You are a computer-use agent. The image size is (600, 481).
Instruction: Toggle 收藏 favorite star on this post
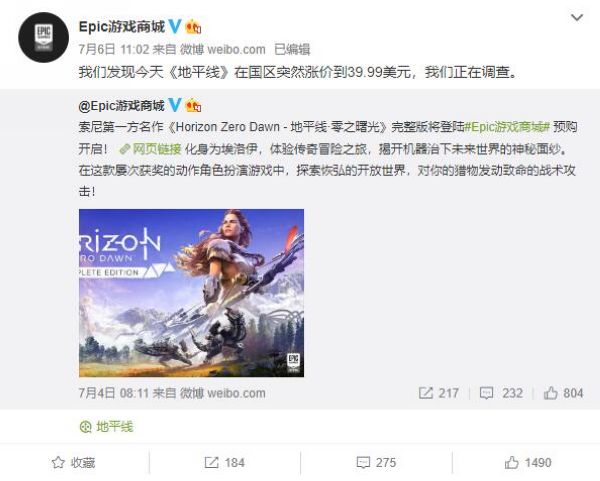tap(73, 463)
